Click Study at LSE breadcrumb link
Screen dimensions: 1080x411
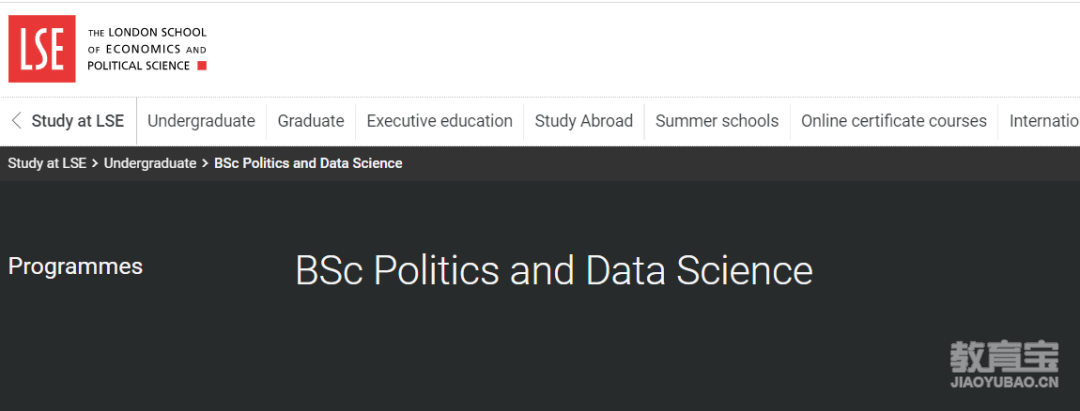[47, 164]
